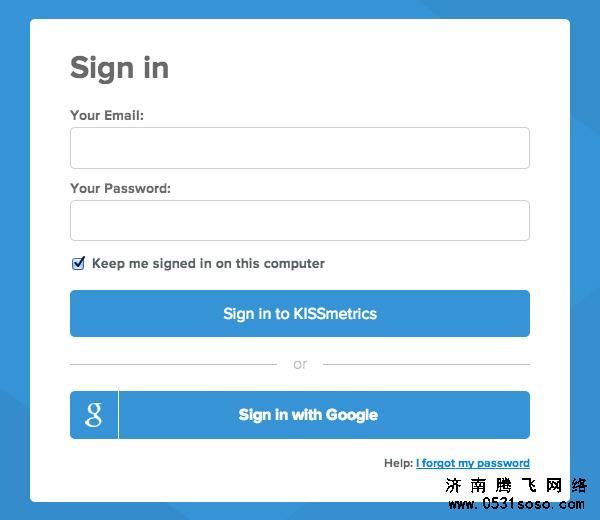The image size is (600, 520).
Task: Focus the Your Email input field
Action: 300,148
